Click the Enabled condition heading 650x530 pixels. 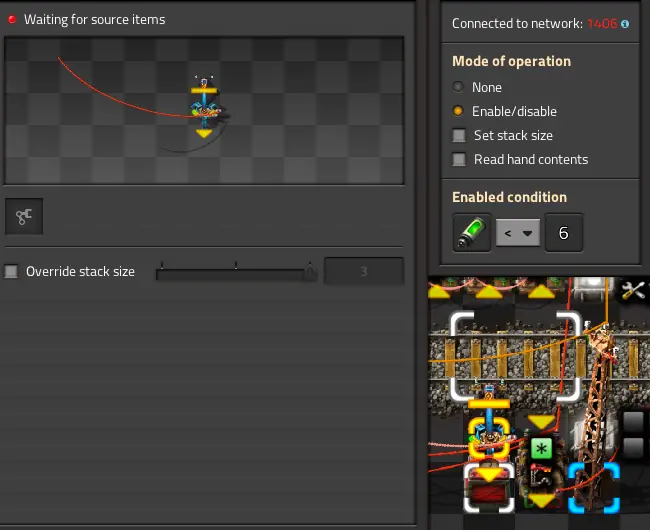(509, 197)
